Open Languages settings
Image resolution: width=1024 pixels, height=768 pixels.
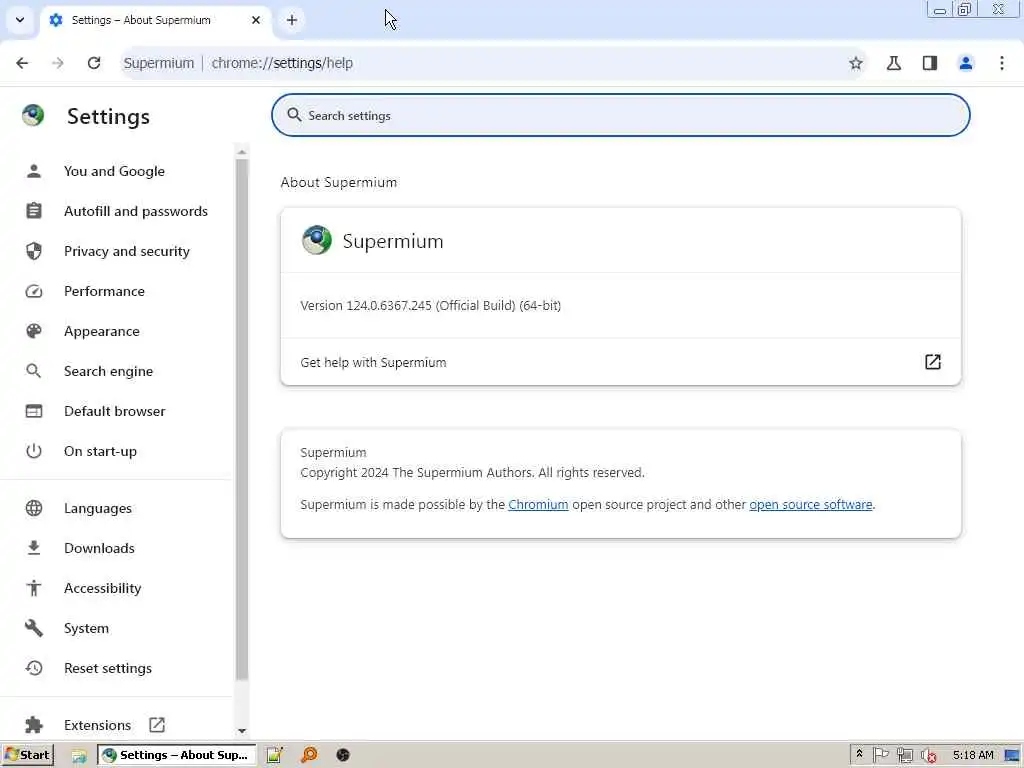point(98,508)
